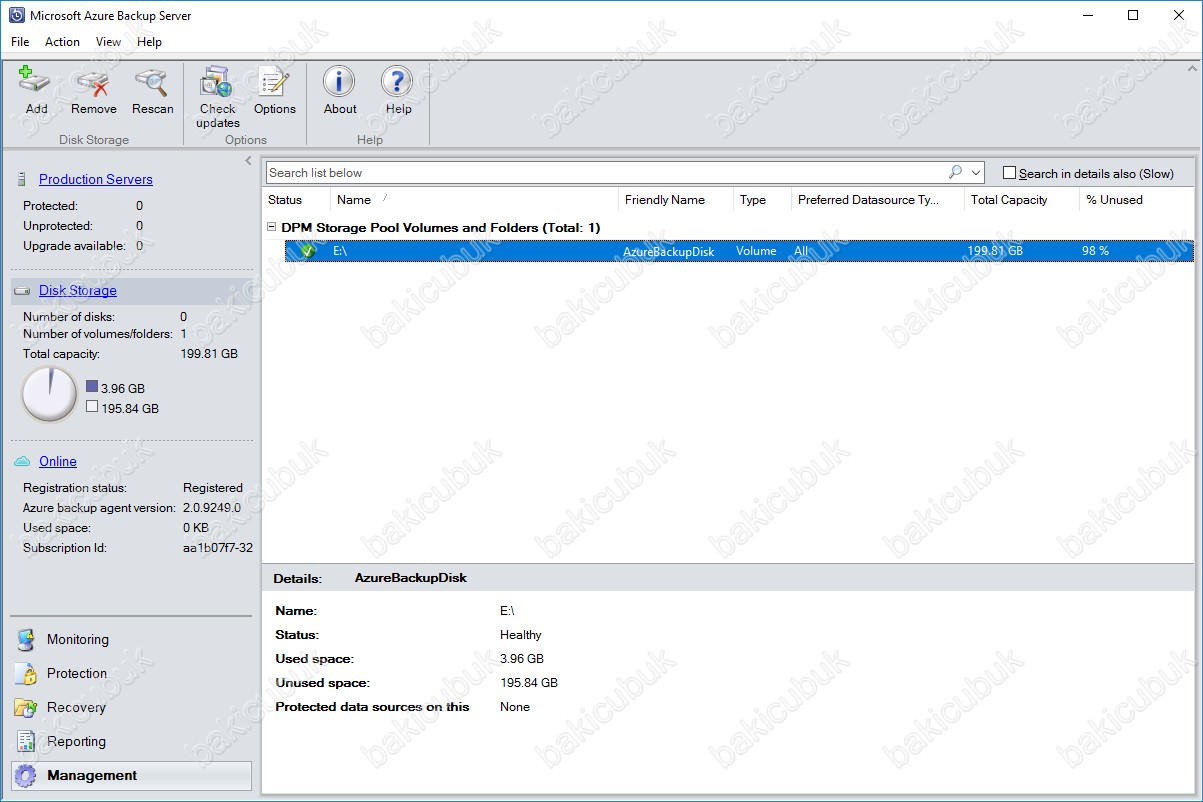This screenshot has width=1203, height=802.
Task: Click the 199.81 GB capacity cell
Action: (995, 251)
